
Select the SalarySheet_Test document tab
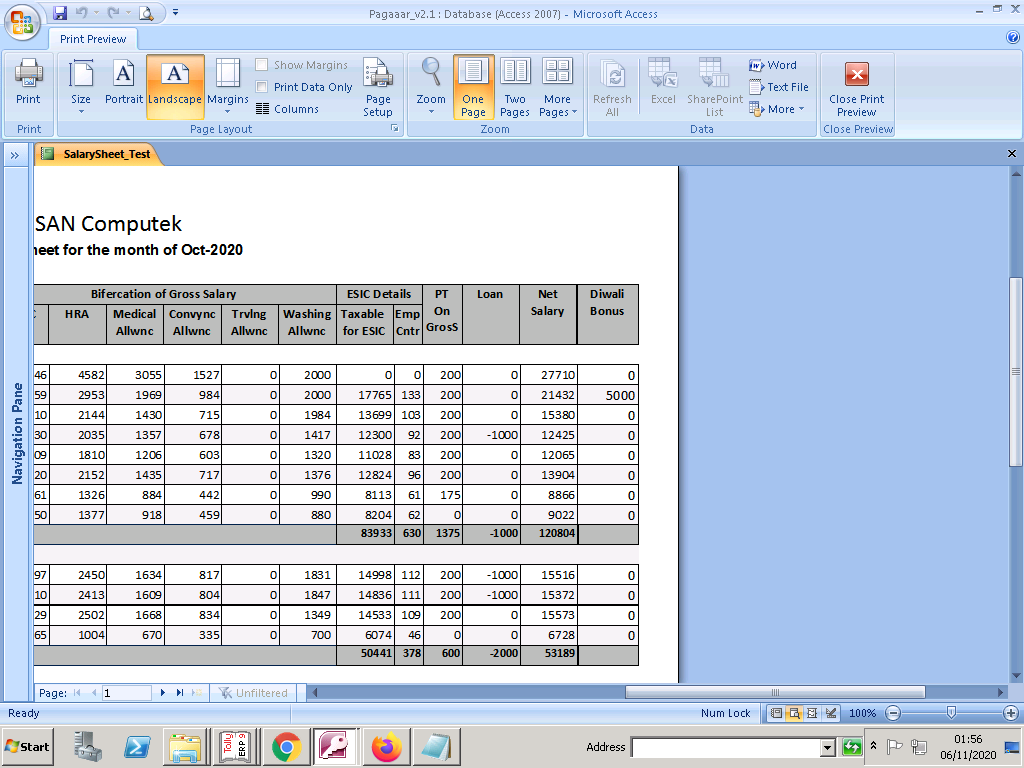[x=97, y=154]
